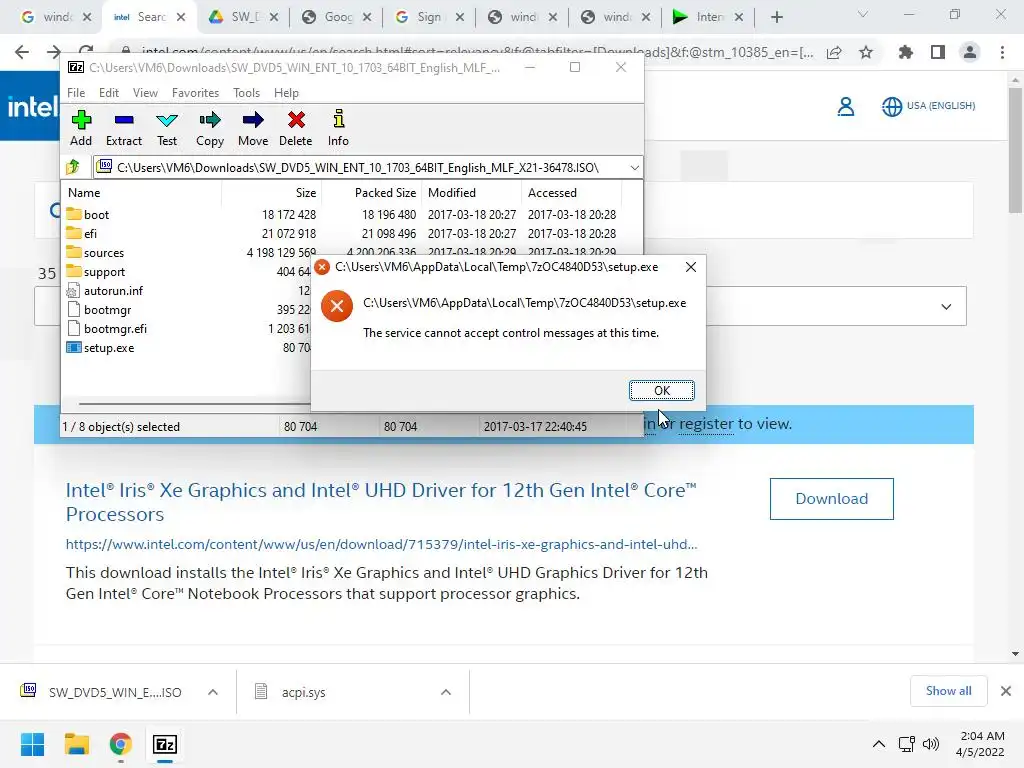Click the Download button for Iris Xe driver
Screen dimensions: 1024x768
(831, 499)
